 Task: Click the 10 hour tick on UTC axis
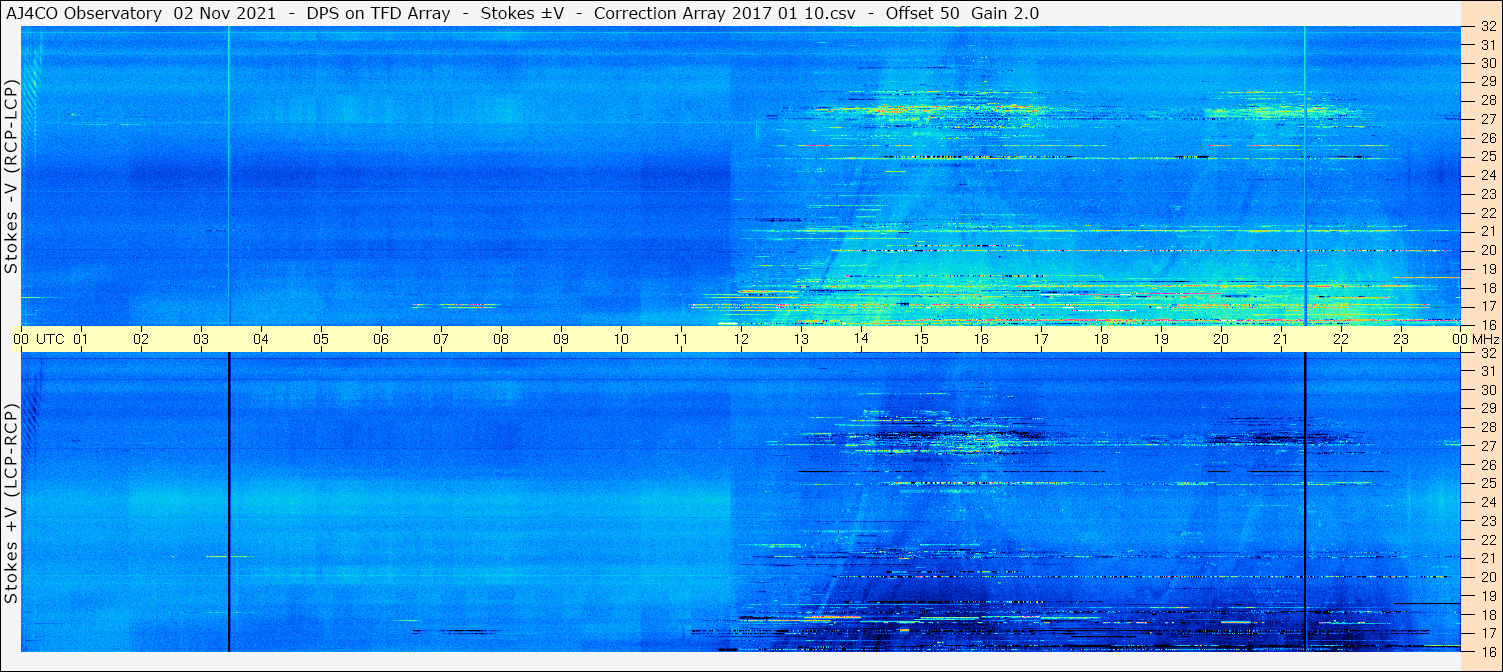point(621,339)
